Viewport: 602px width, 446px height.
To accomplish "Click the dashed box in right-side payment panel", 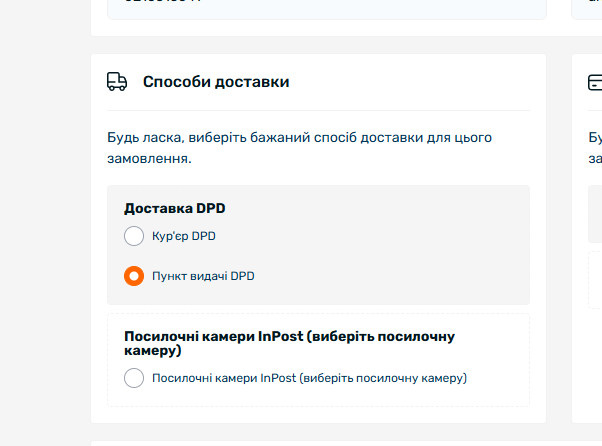I will click(x=595, y=280).
